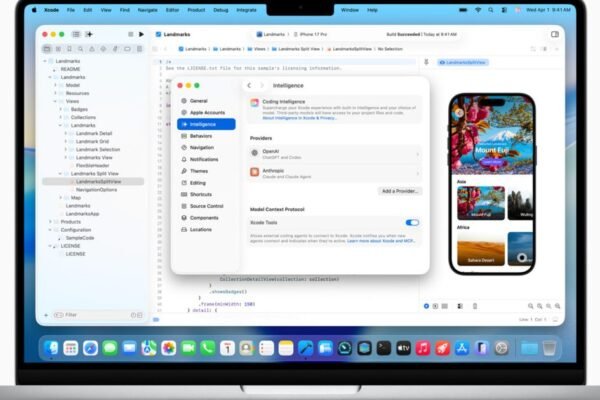Hide the navigator sidebar using the toolbar icon
The width and height of the screenshot is (600, 400).
point(76,34)
